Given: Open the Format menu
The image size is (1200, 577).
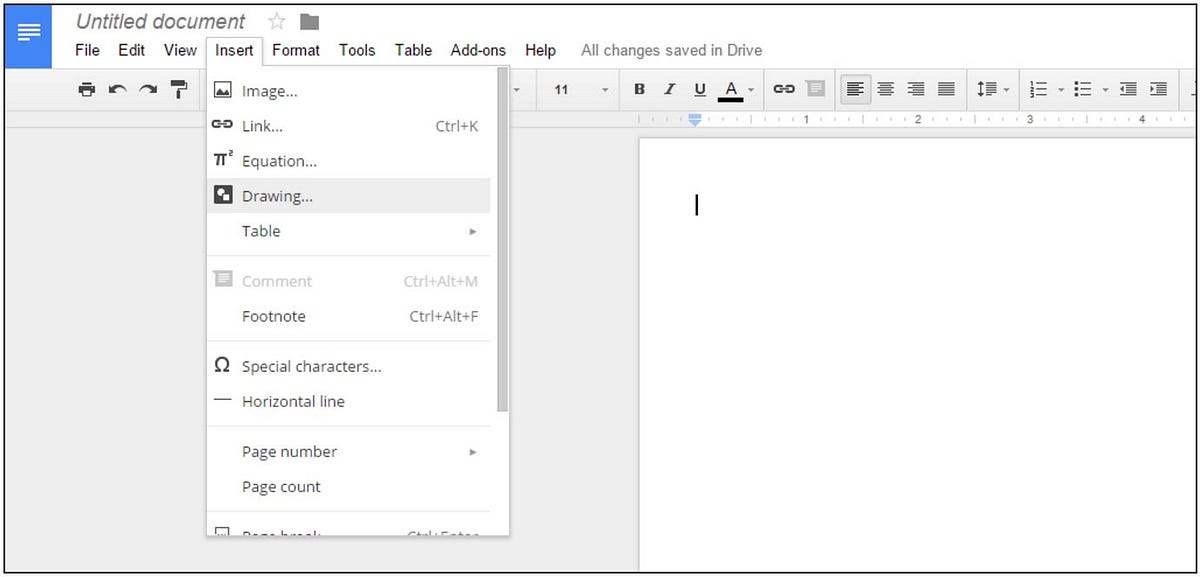Looking at the screenshot, I should coord(296,49).
